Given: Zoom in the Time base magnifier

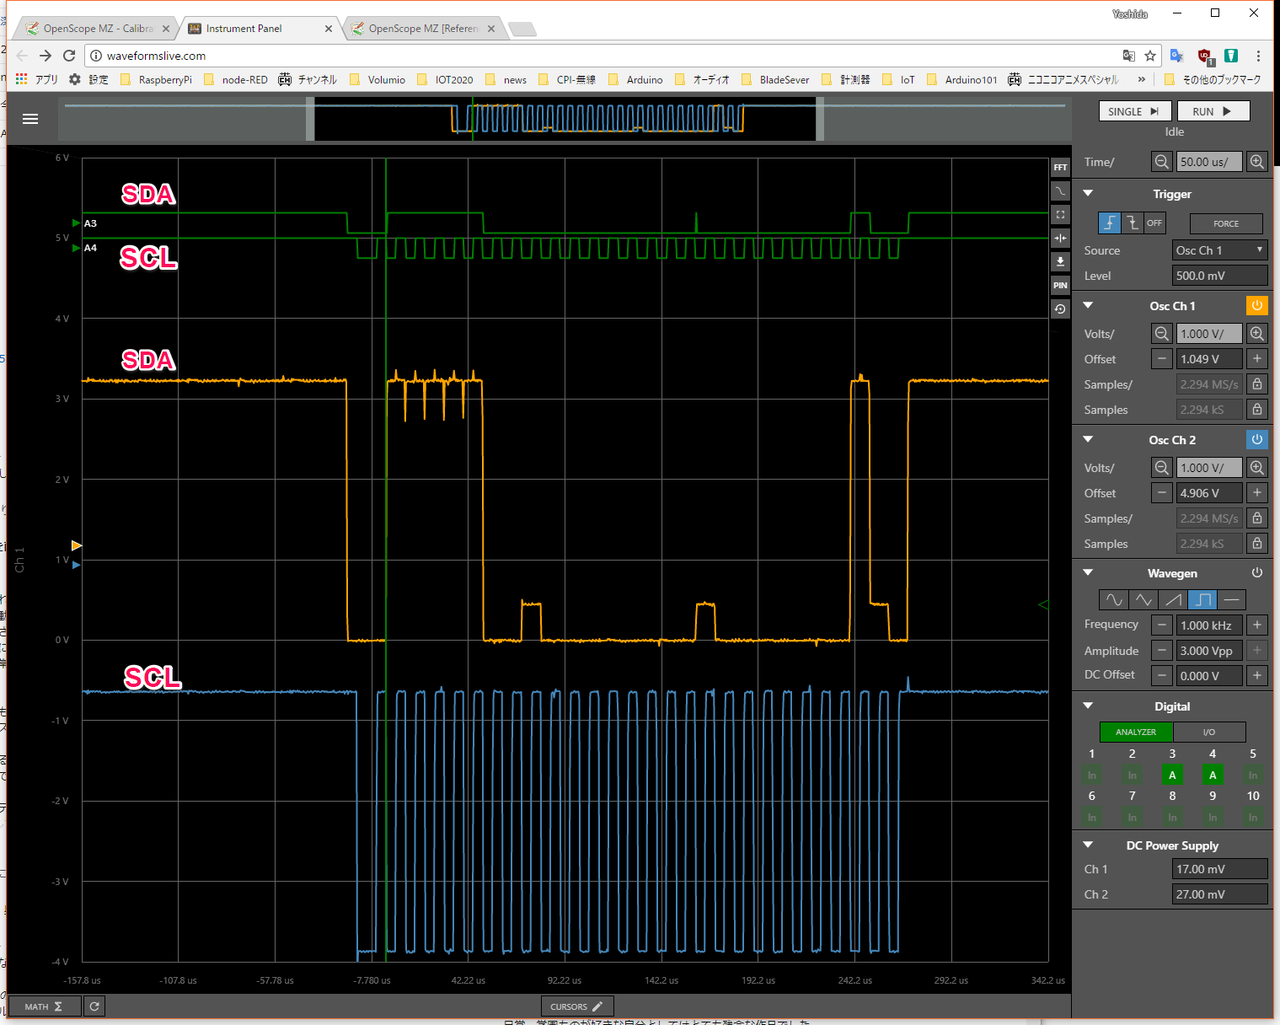Looking at the screenshot, I should point(1257,162).
